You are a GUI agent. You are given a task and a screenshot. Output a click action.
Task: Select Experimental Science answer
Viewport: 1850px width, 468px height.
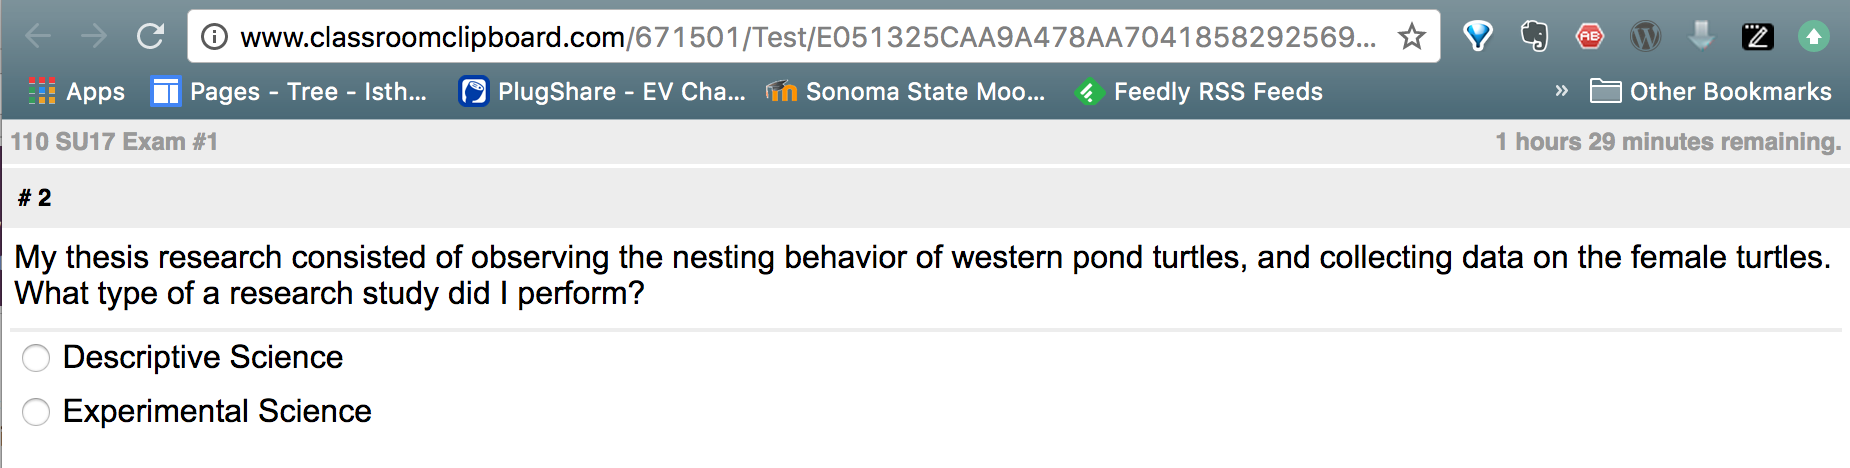[36, 412]
